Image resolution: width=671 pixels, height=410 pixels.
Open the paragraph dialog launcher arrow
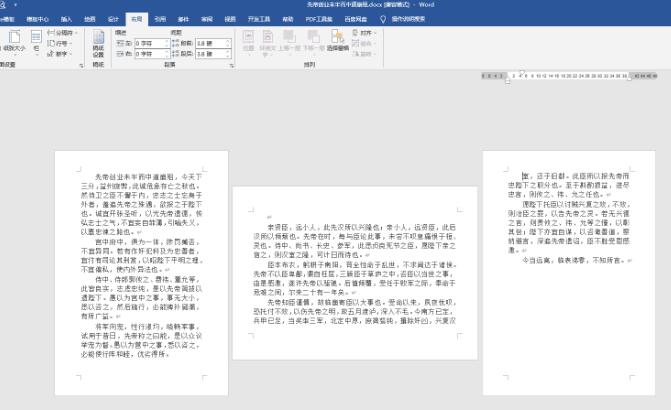pos(234,65)
